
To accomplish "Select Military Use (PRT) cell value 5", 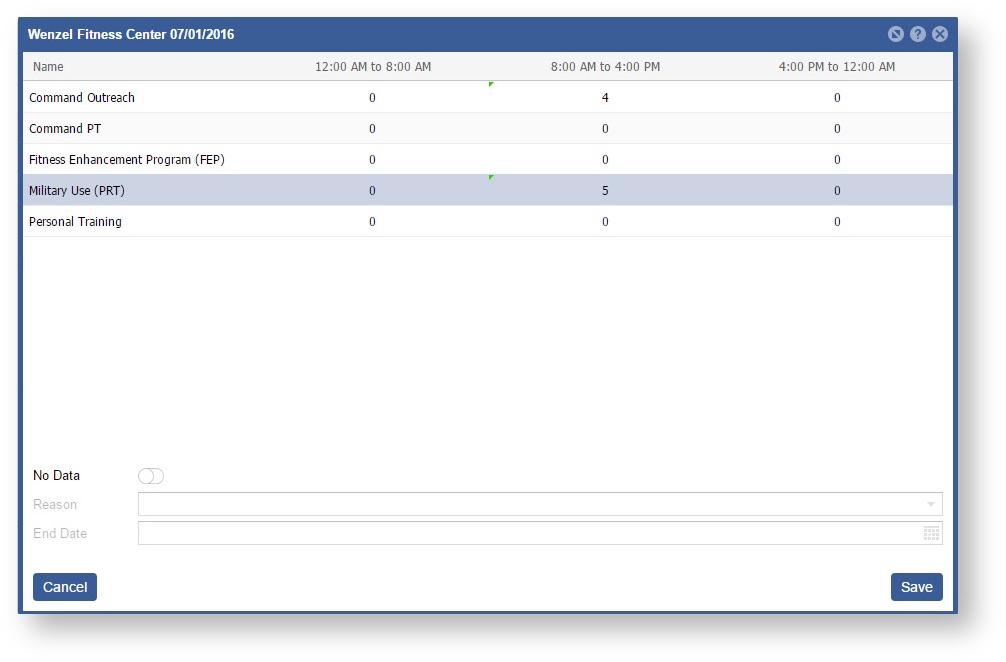I will (605, 191).
